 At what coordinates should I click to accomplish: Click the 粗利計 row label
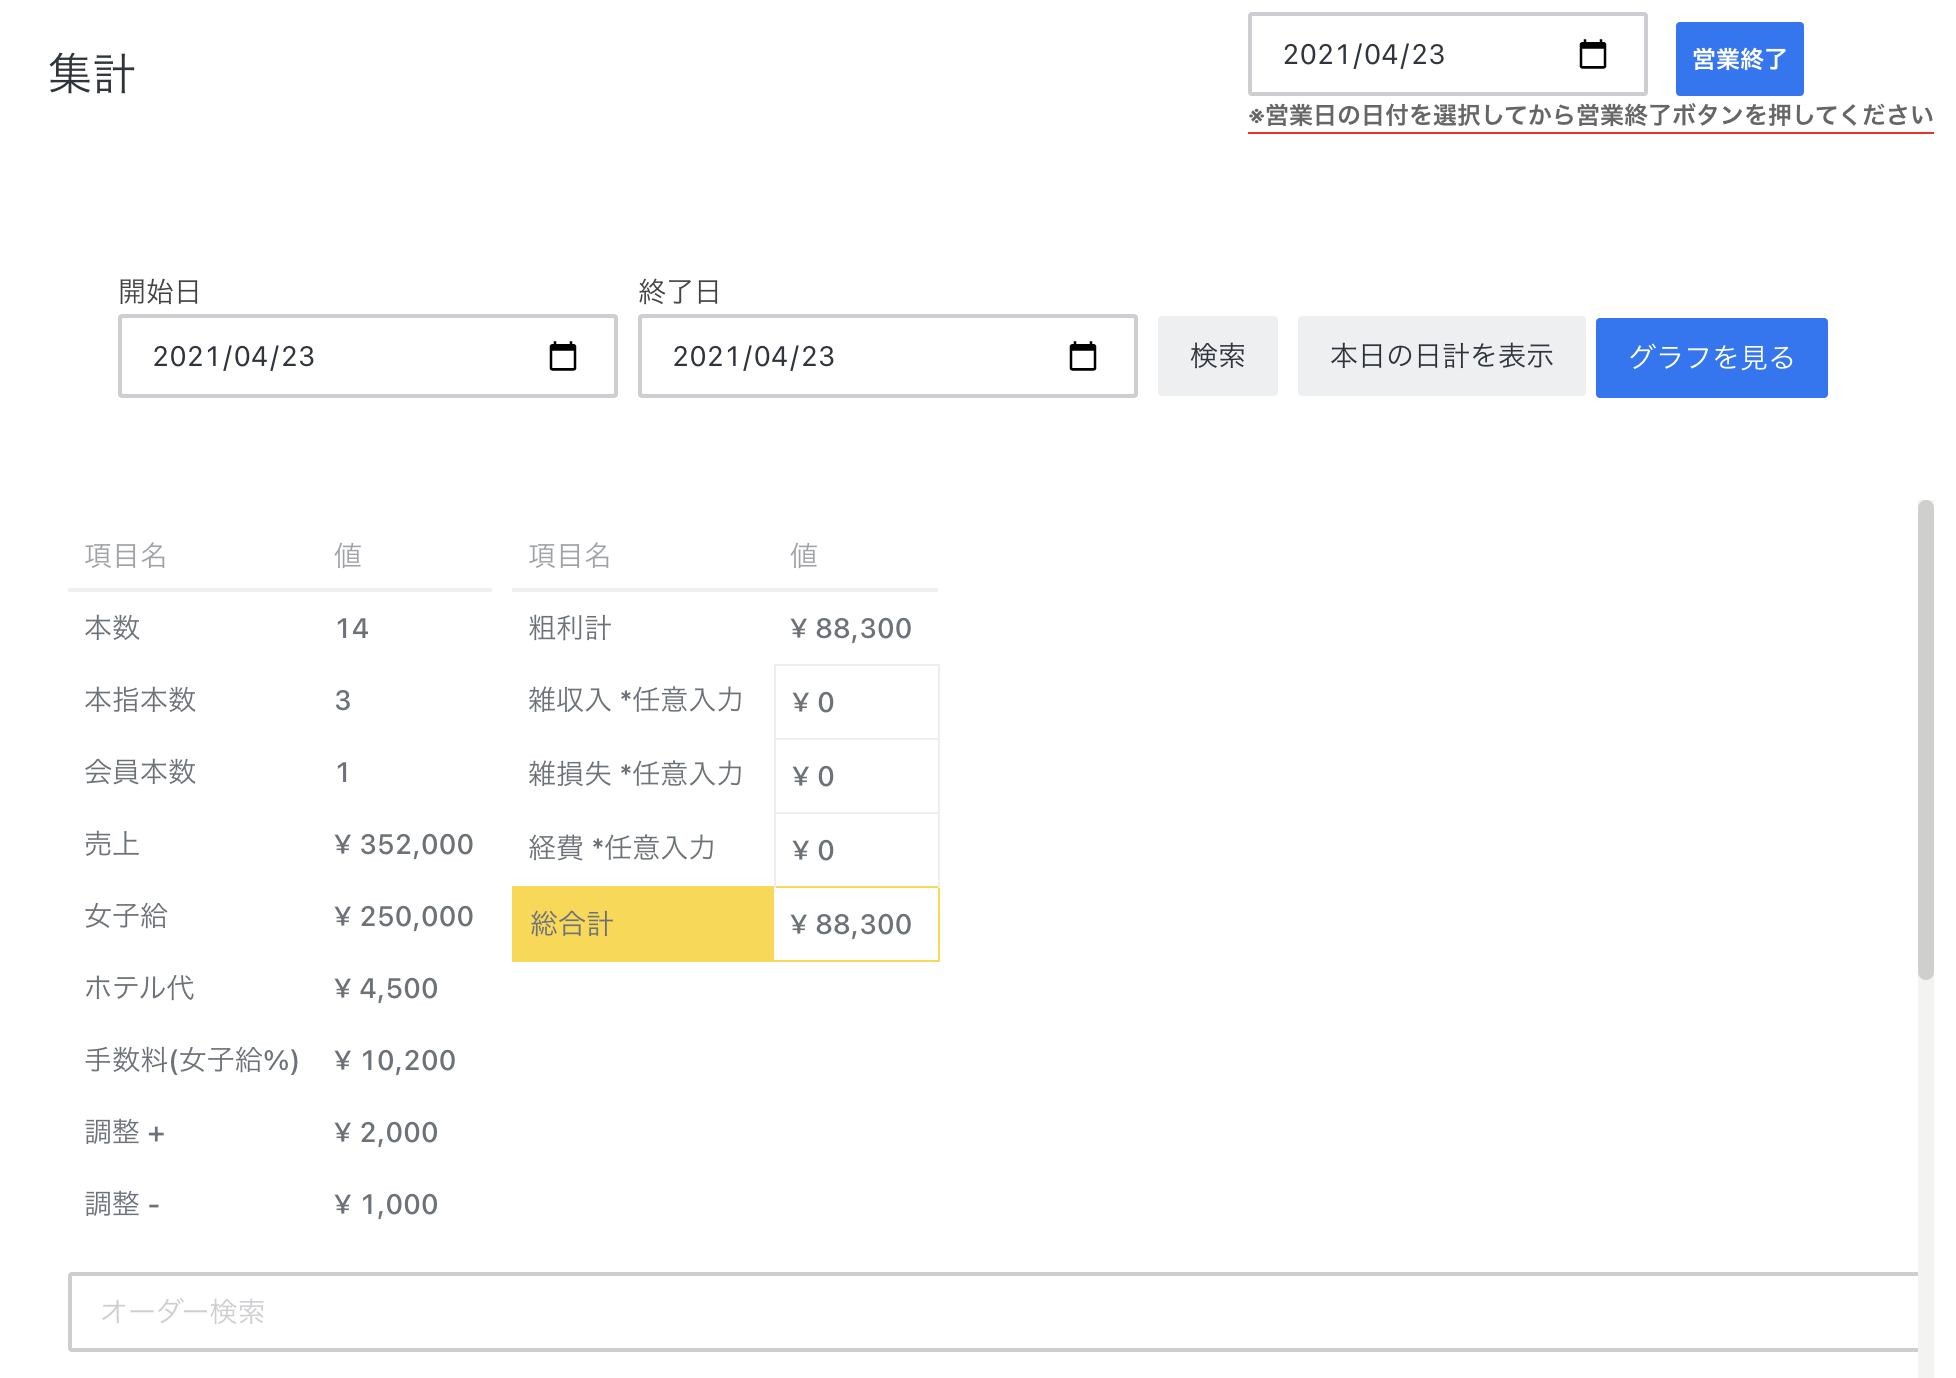(570, 628)
